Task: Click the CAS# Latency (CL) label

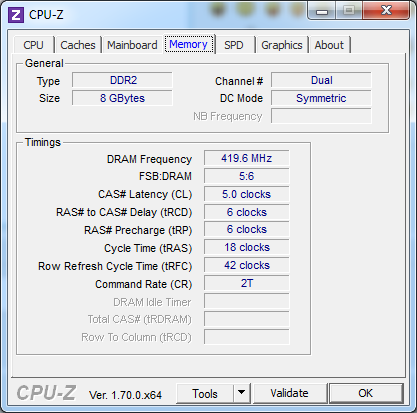Action: [145, 194]
